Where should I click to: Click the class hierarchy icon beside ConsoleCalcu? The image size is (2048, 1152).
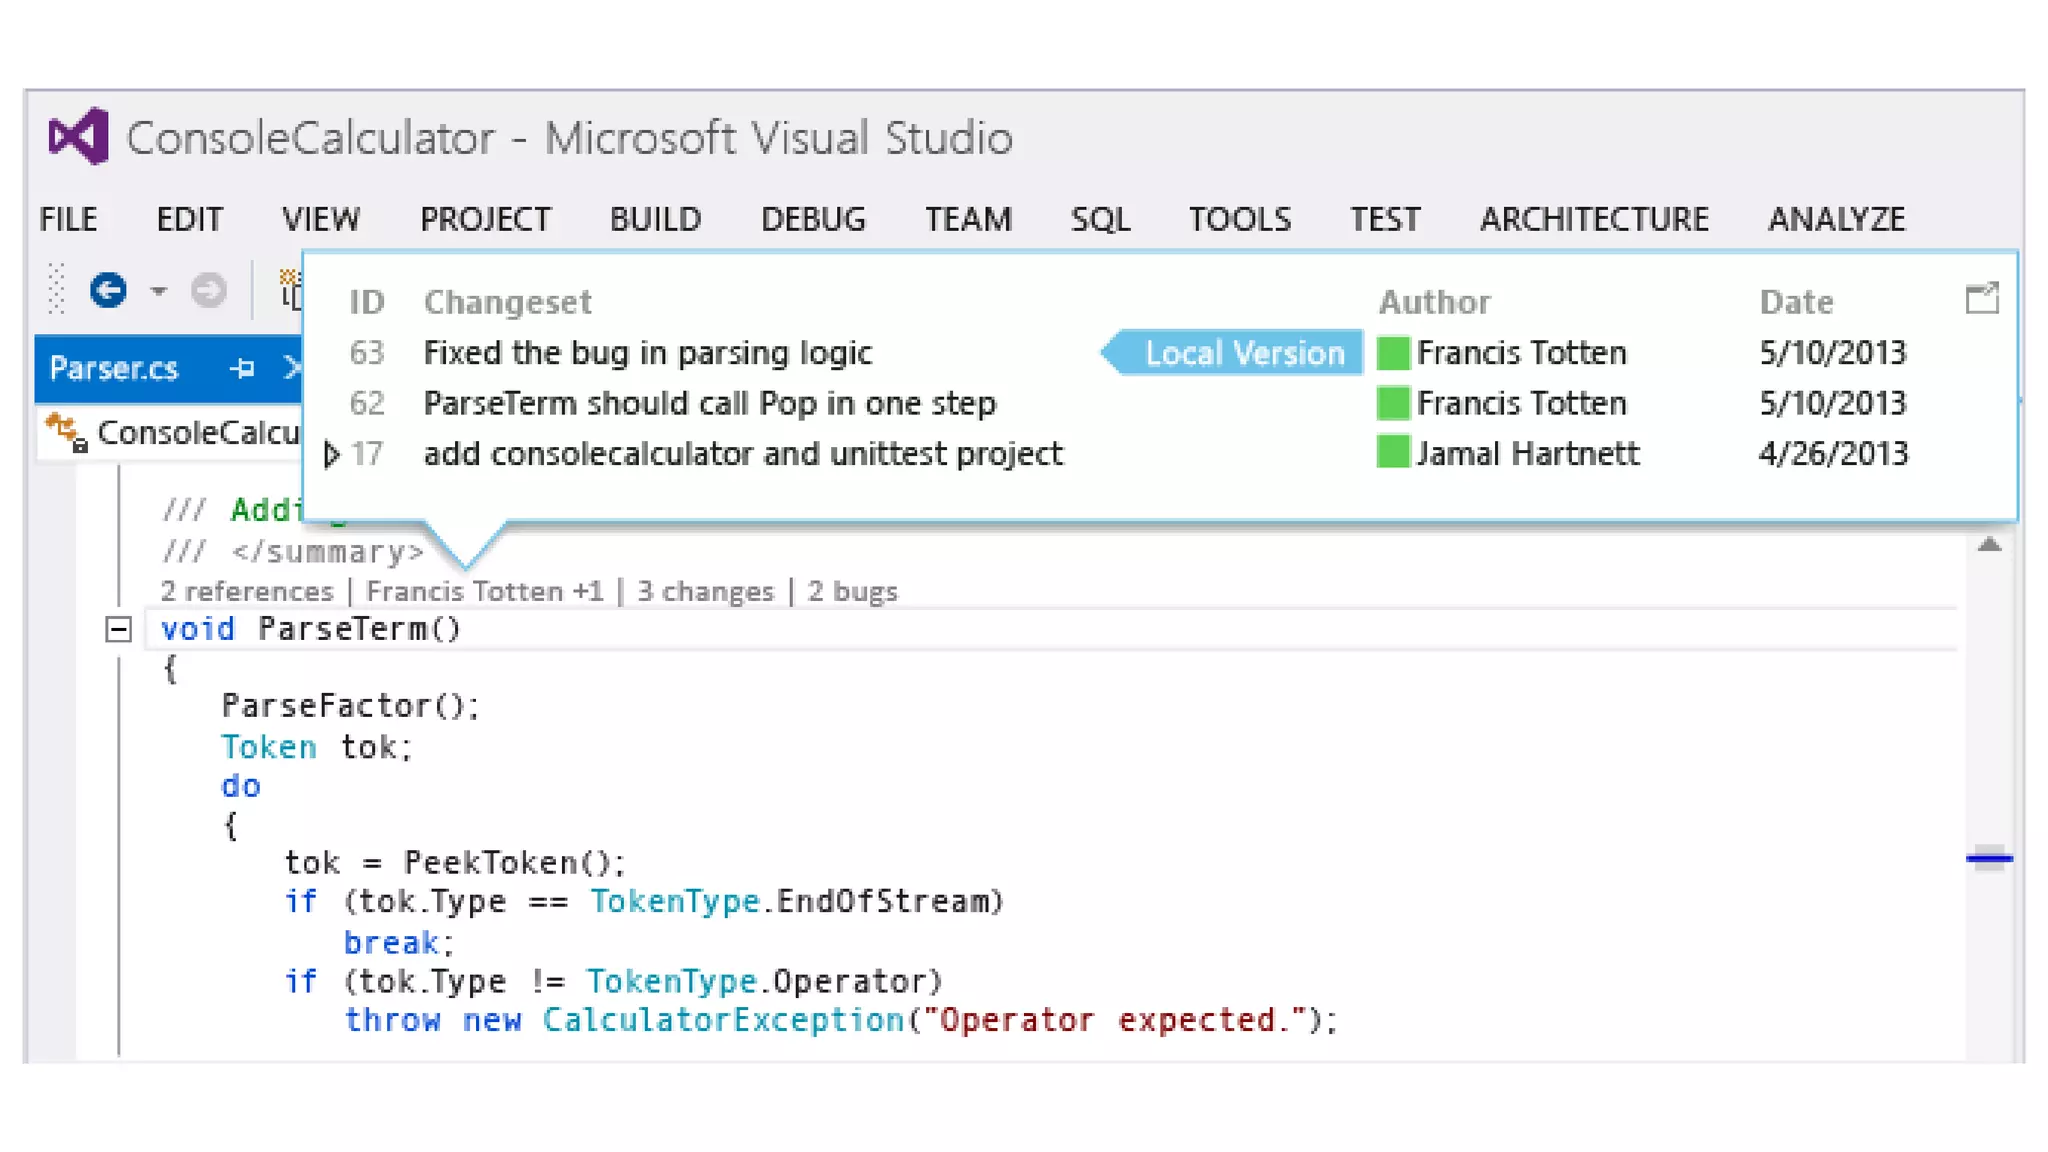pos(67,432)
